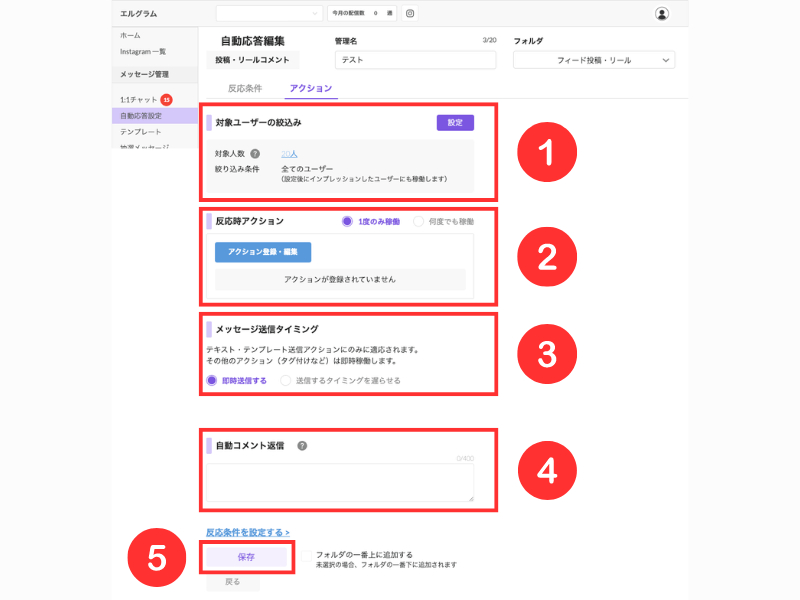
Task: Click help icon next to 対象人数
Action: pos(255,154)
